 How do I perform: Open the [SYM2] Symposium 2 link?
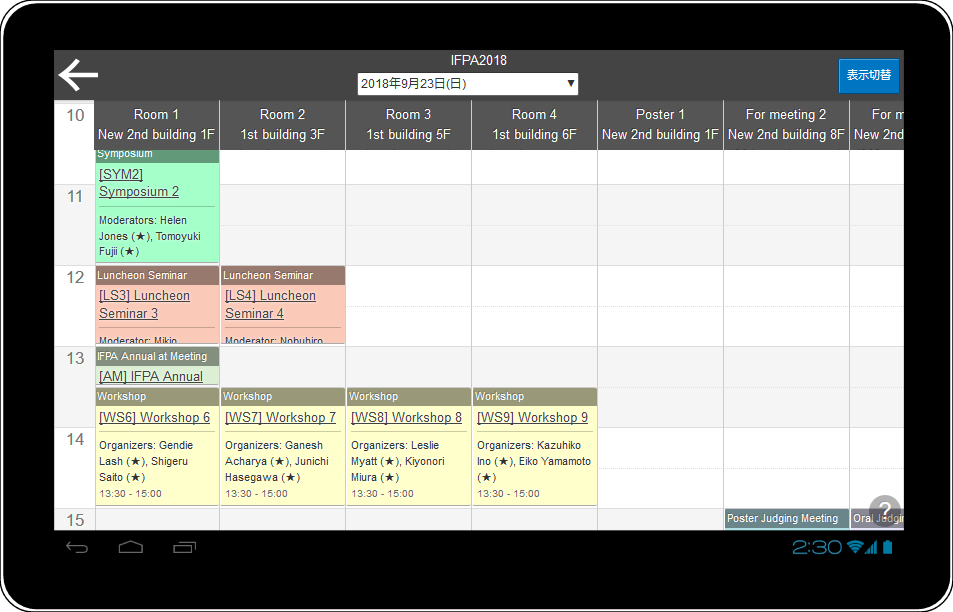pos(139,183)
